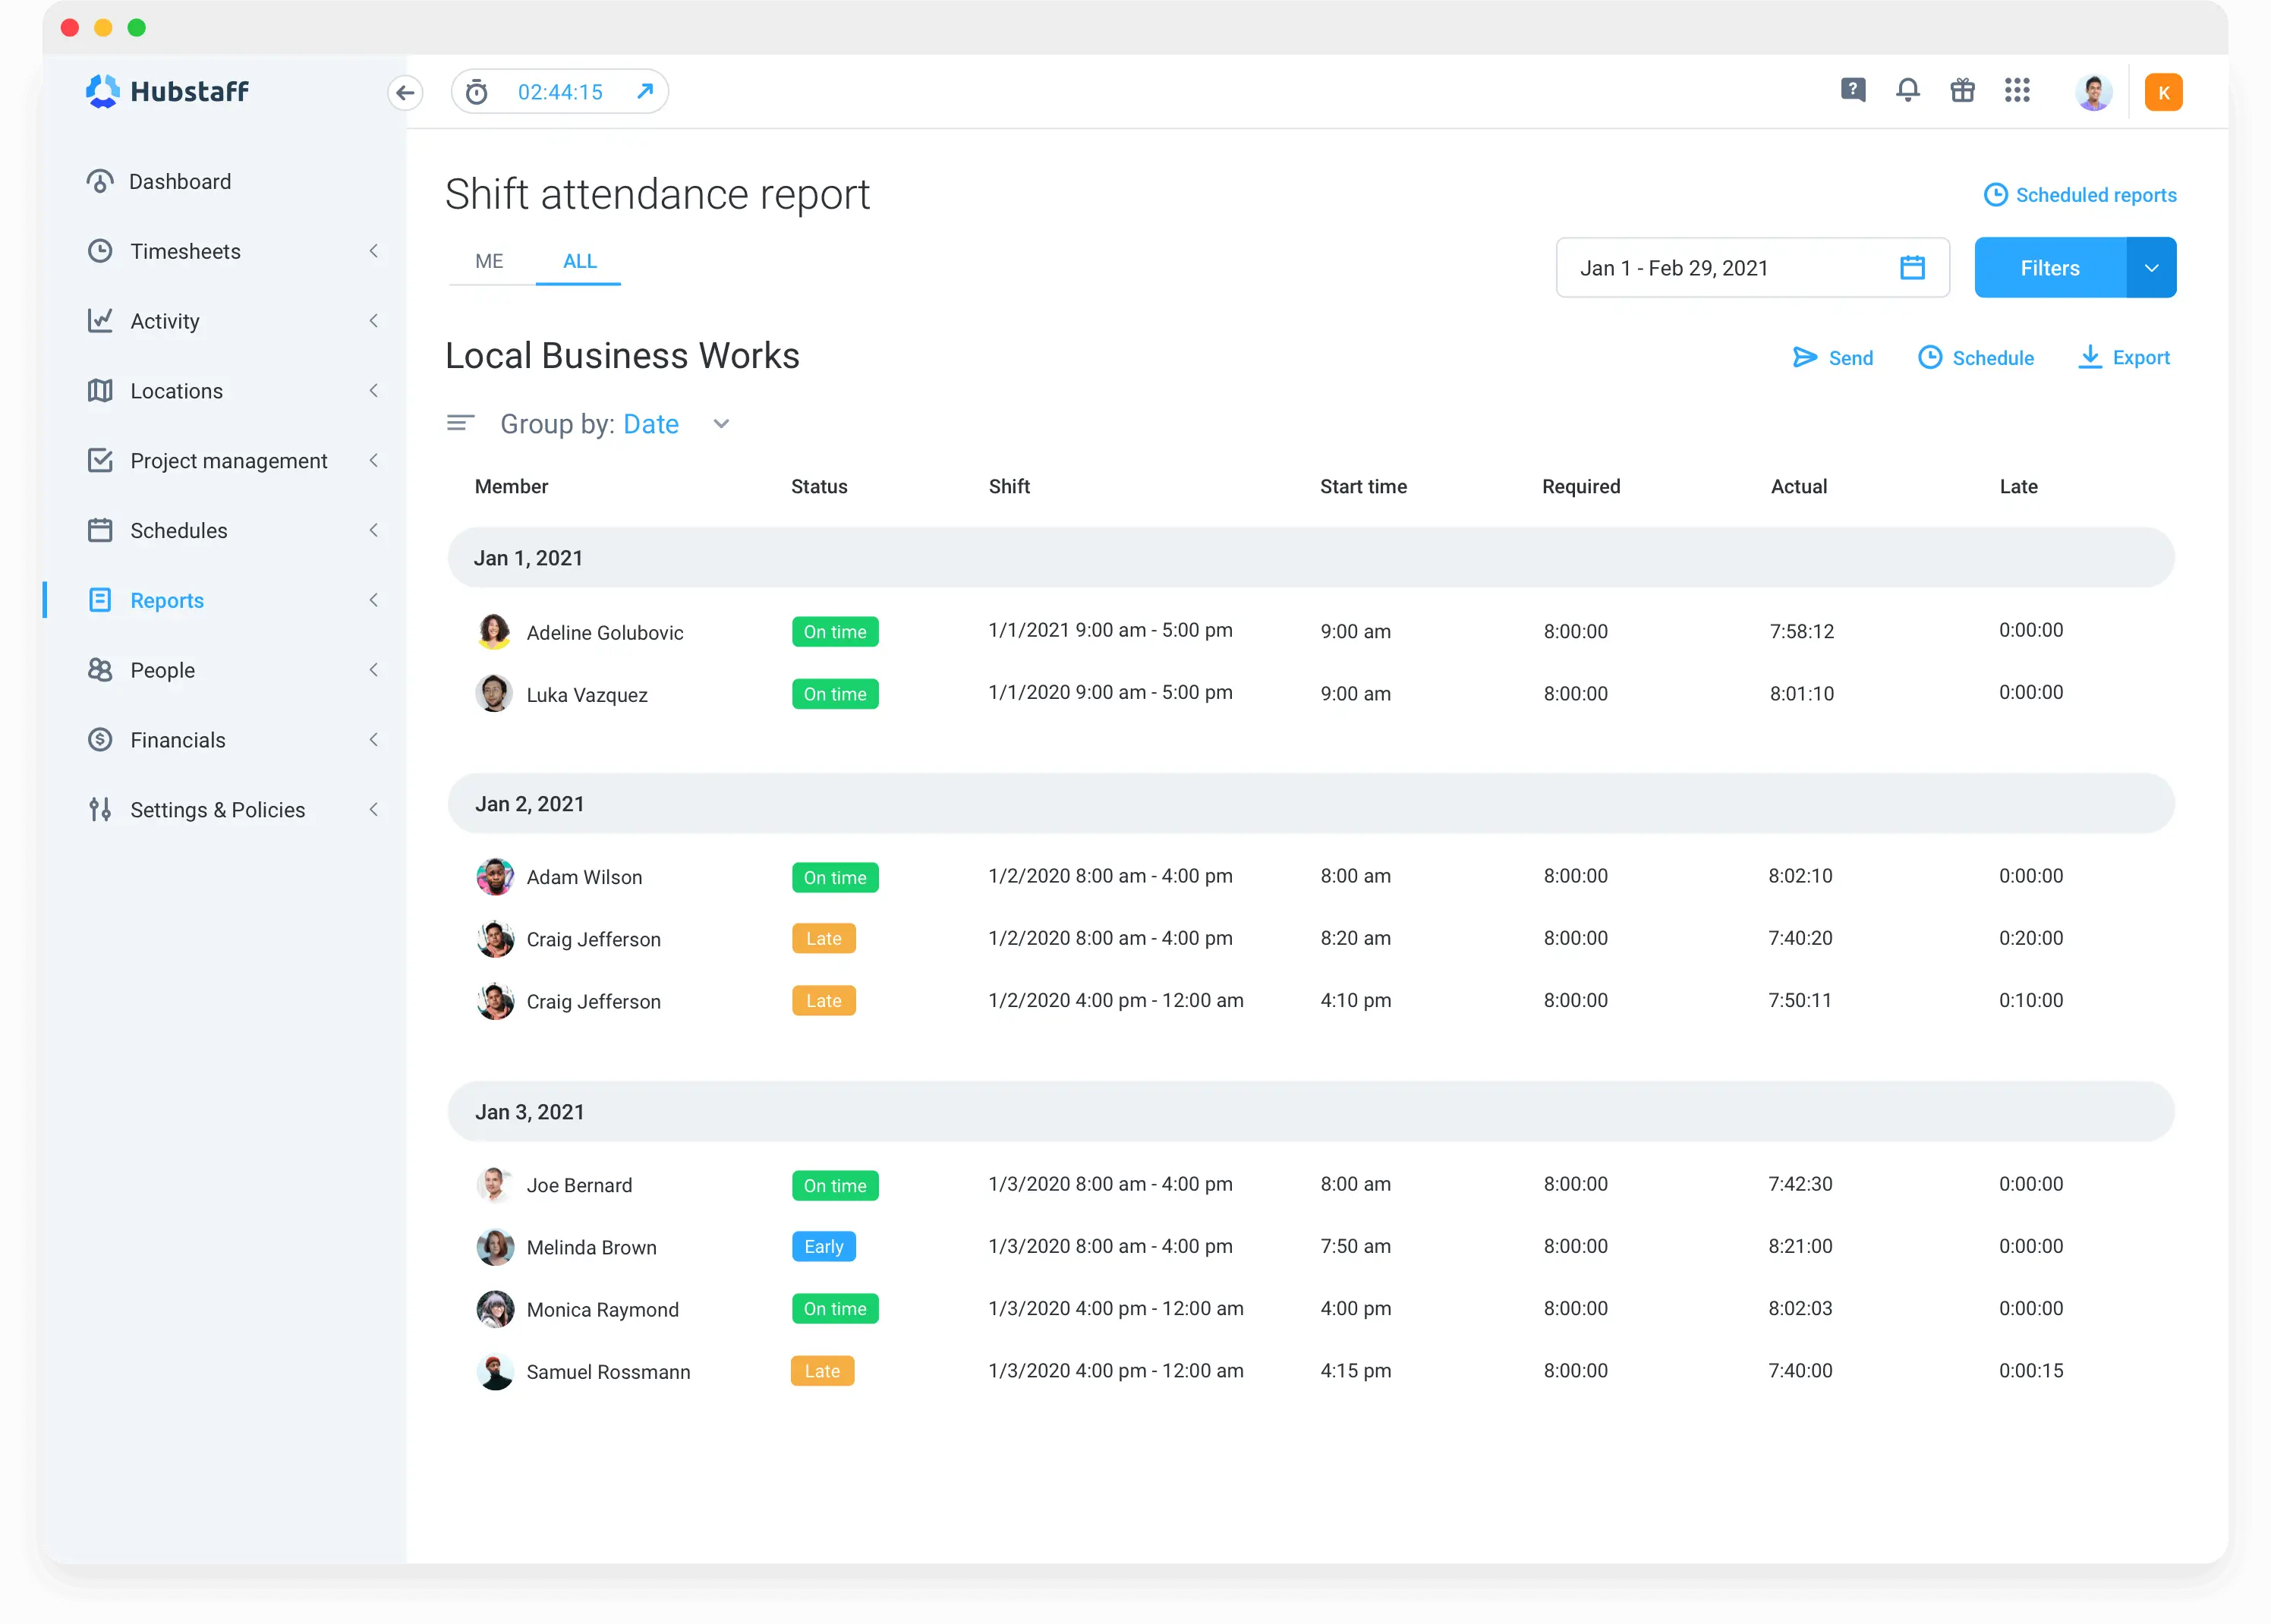Open the Schedules section
The height and width of the screenshot is (1624, 2271).
178,530
